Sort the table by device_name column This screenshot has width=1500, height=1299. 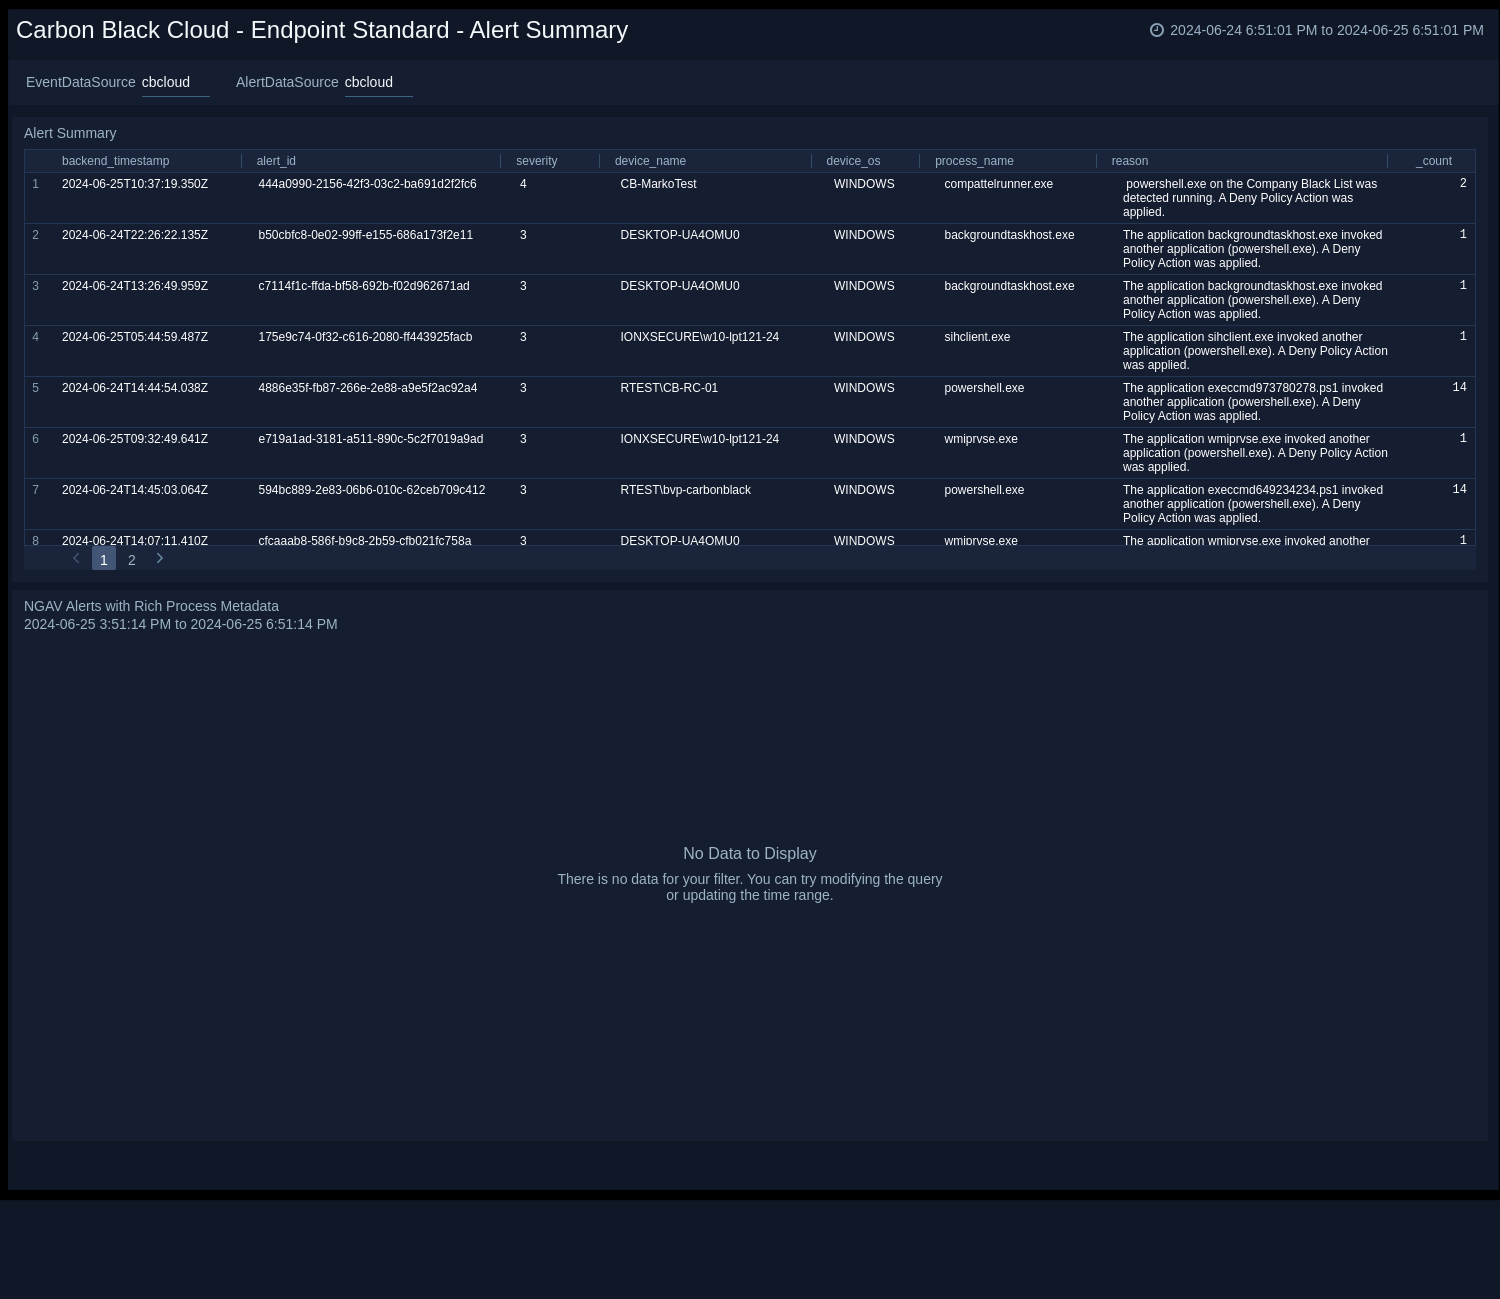click(x=650, y=161)
